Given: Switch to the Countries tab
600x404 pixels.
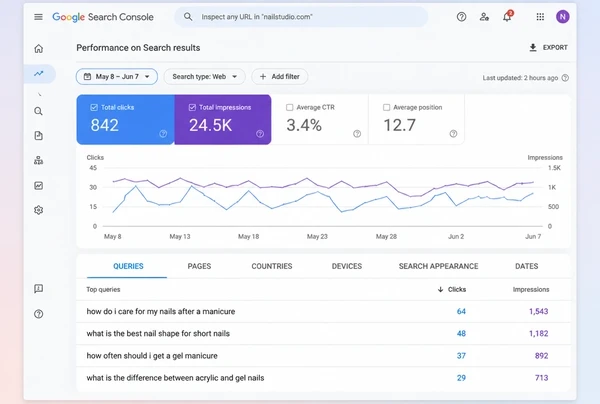Looking at the screenshot, I should 272,266.
